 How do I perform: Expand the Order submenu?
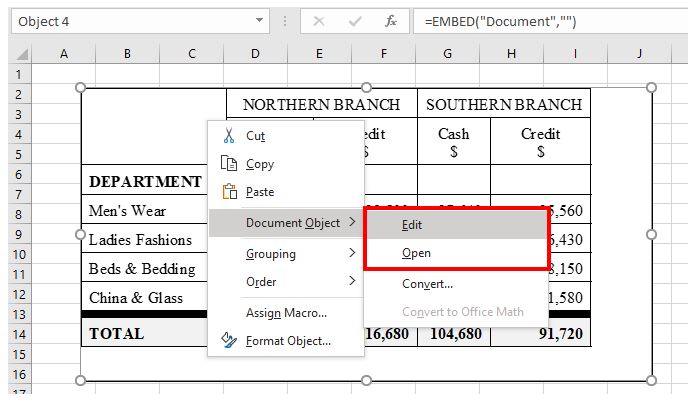(286, 282)
